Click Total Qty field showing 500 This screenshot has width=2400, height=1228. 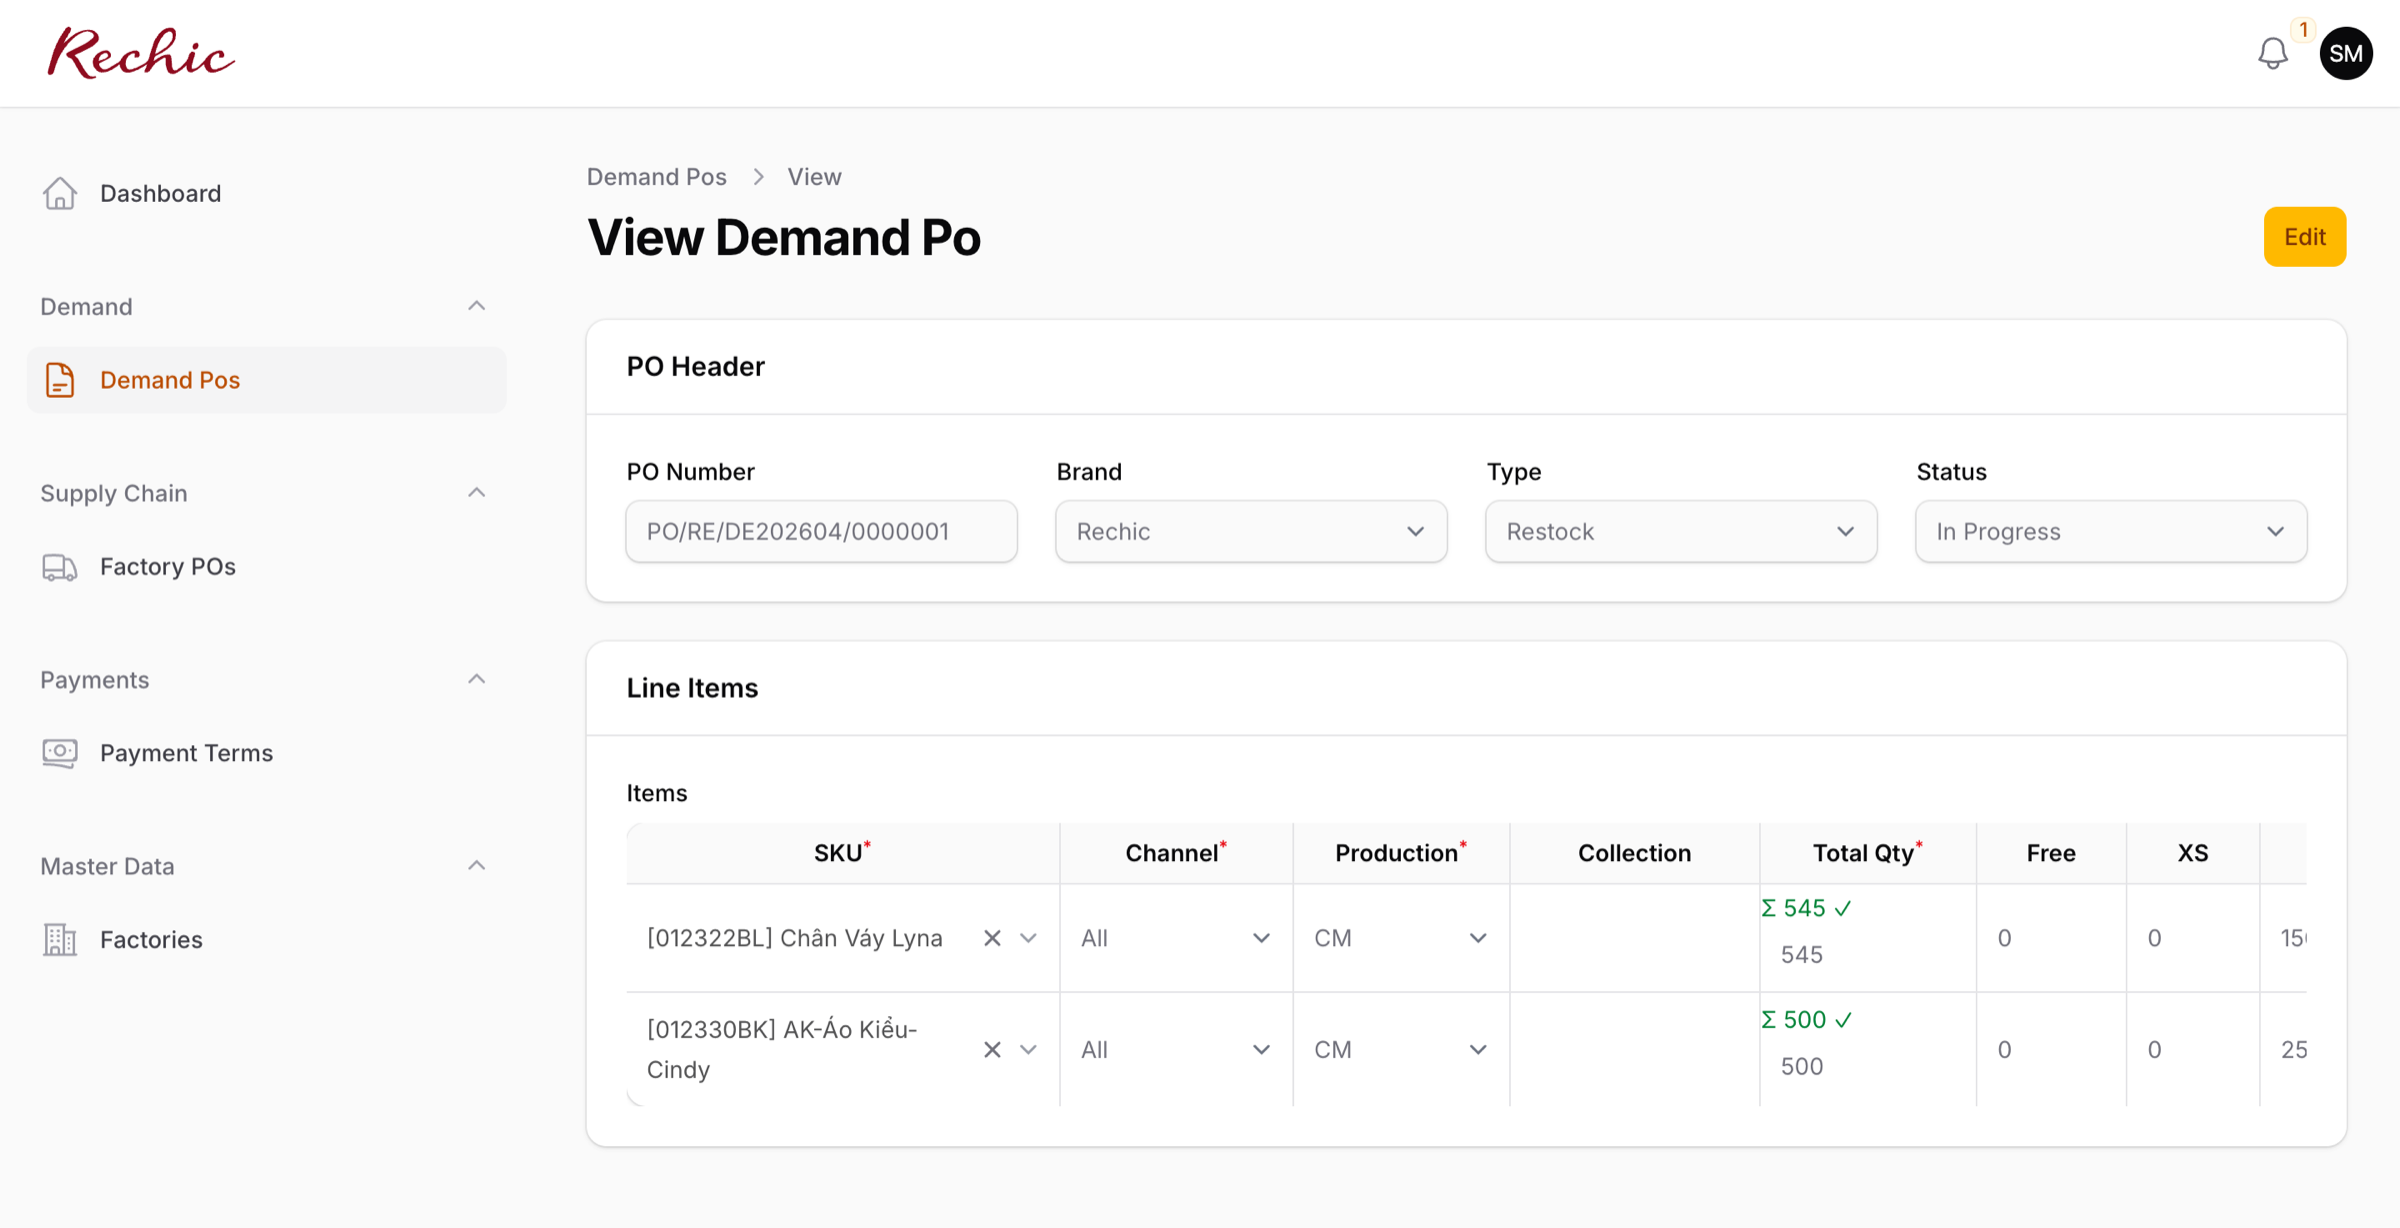coord(1866,1066)
